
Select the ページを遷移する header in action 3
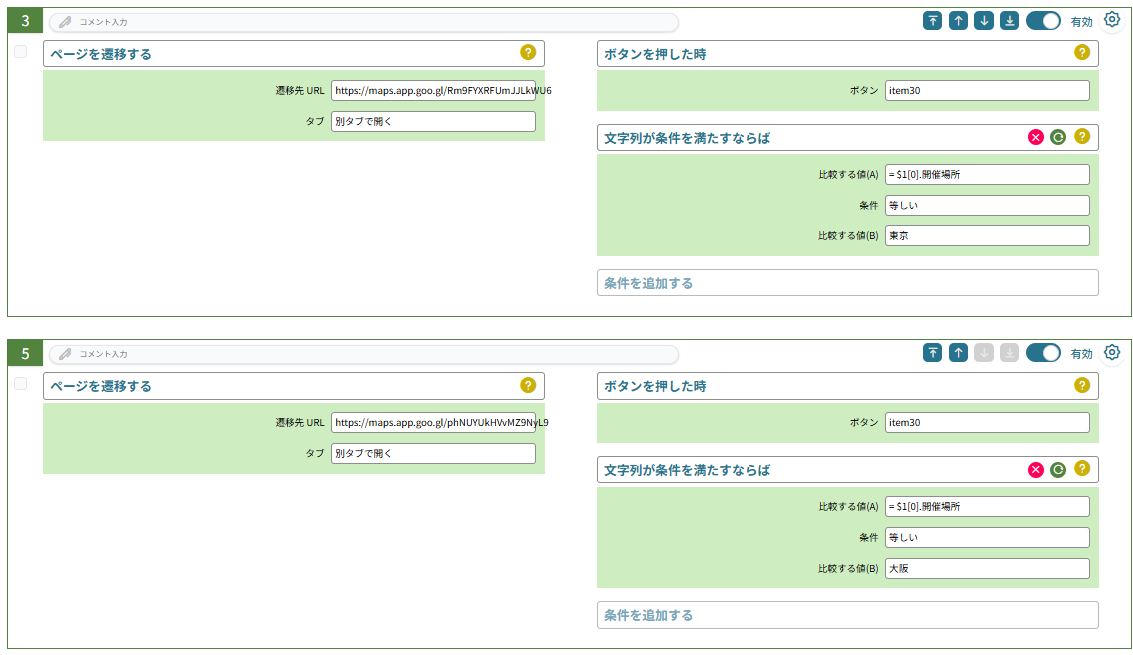293,53
